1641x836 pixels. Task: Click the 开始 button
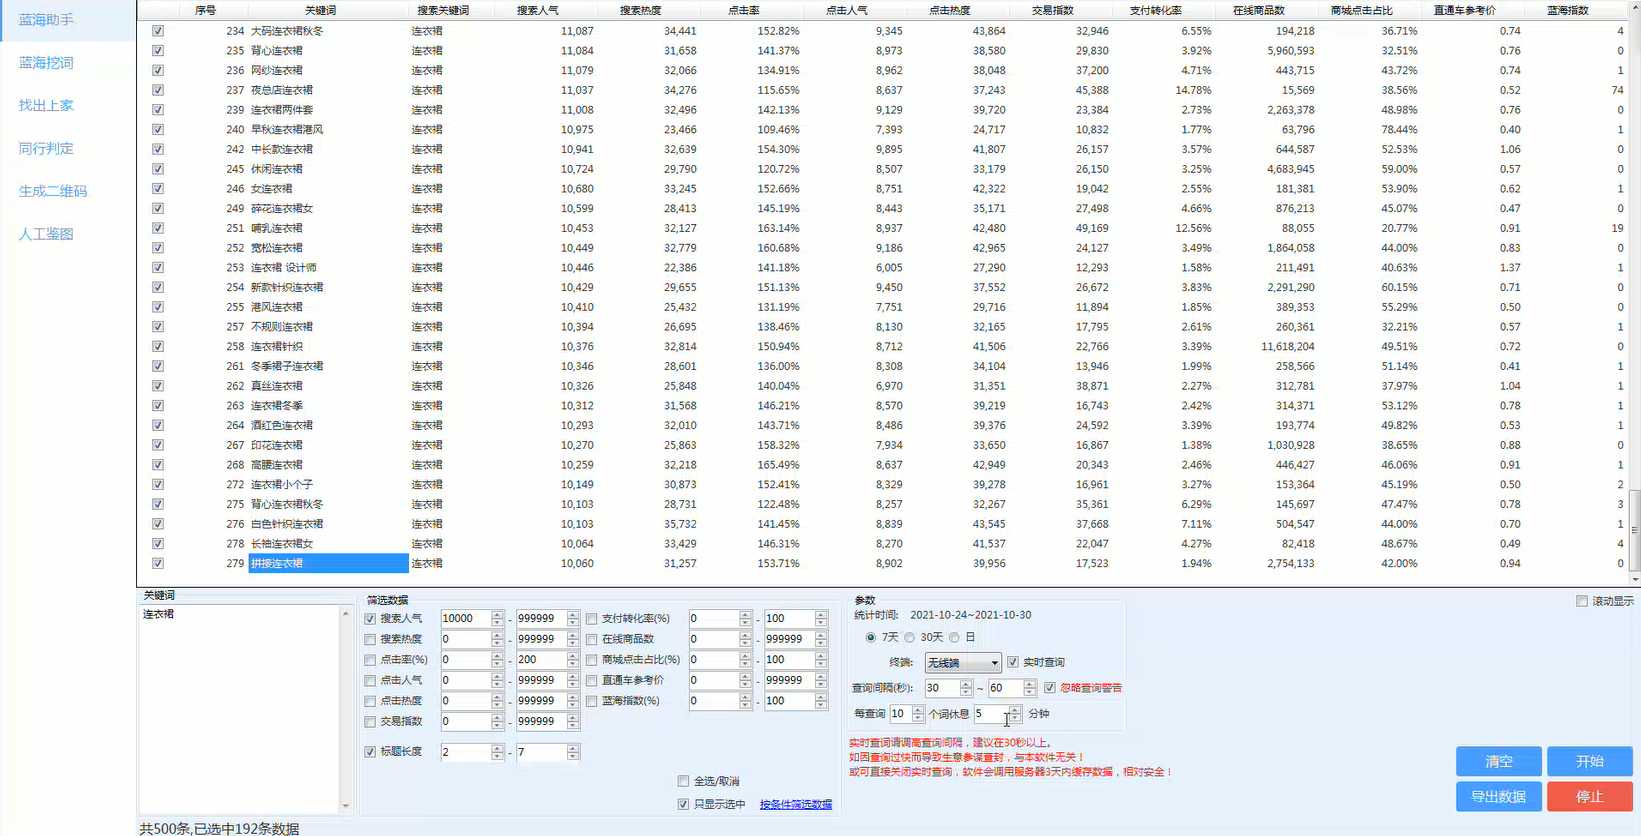click(x=1589, y=761)
